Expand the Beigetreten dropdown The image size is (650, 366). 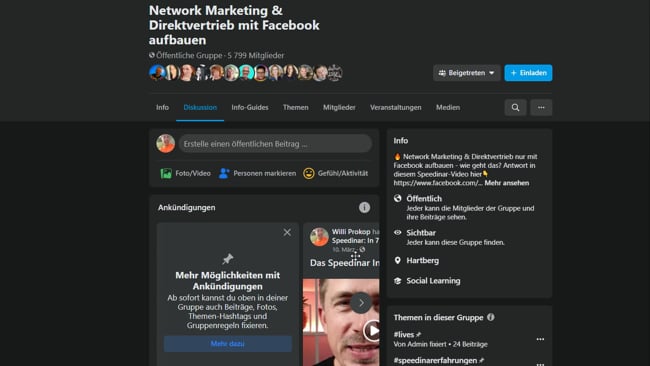pyautogui.click(x=467, y=73)
